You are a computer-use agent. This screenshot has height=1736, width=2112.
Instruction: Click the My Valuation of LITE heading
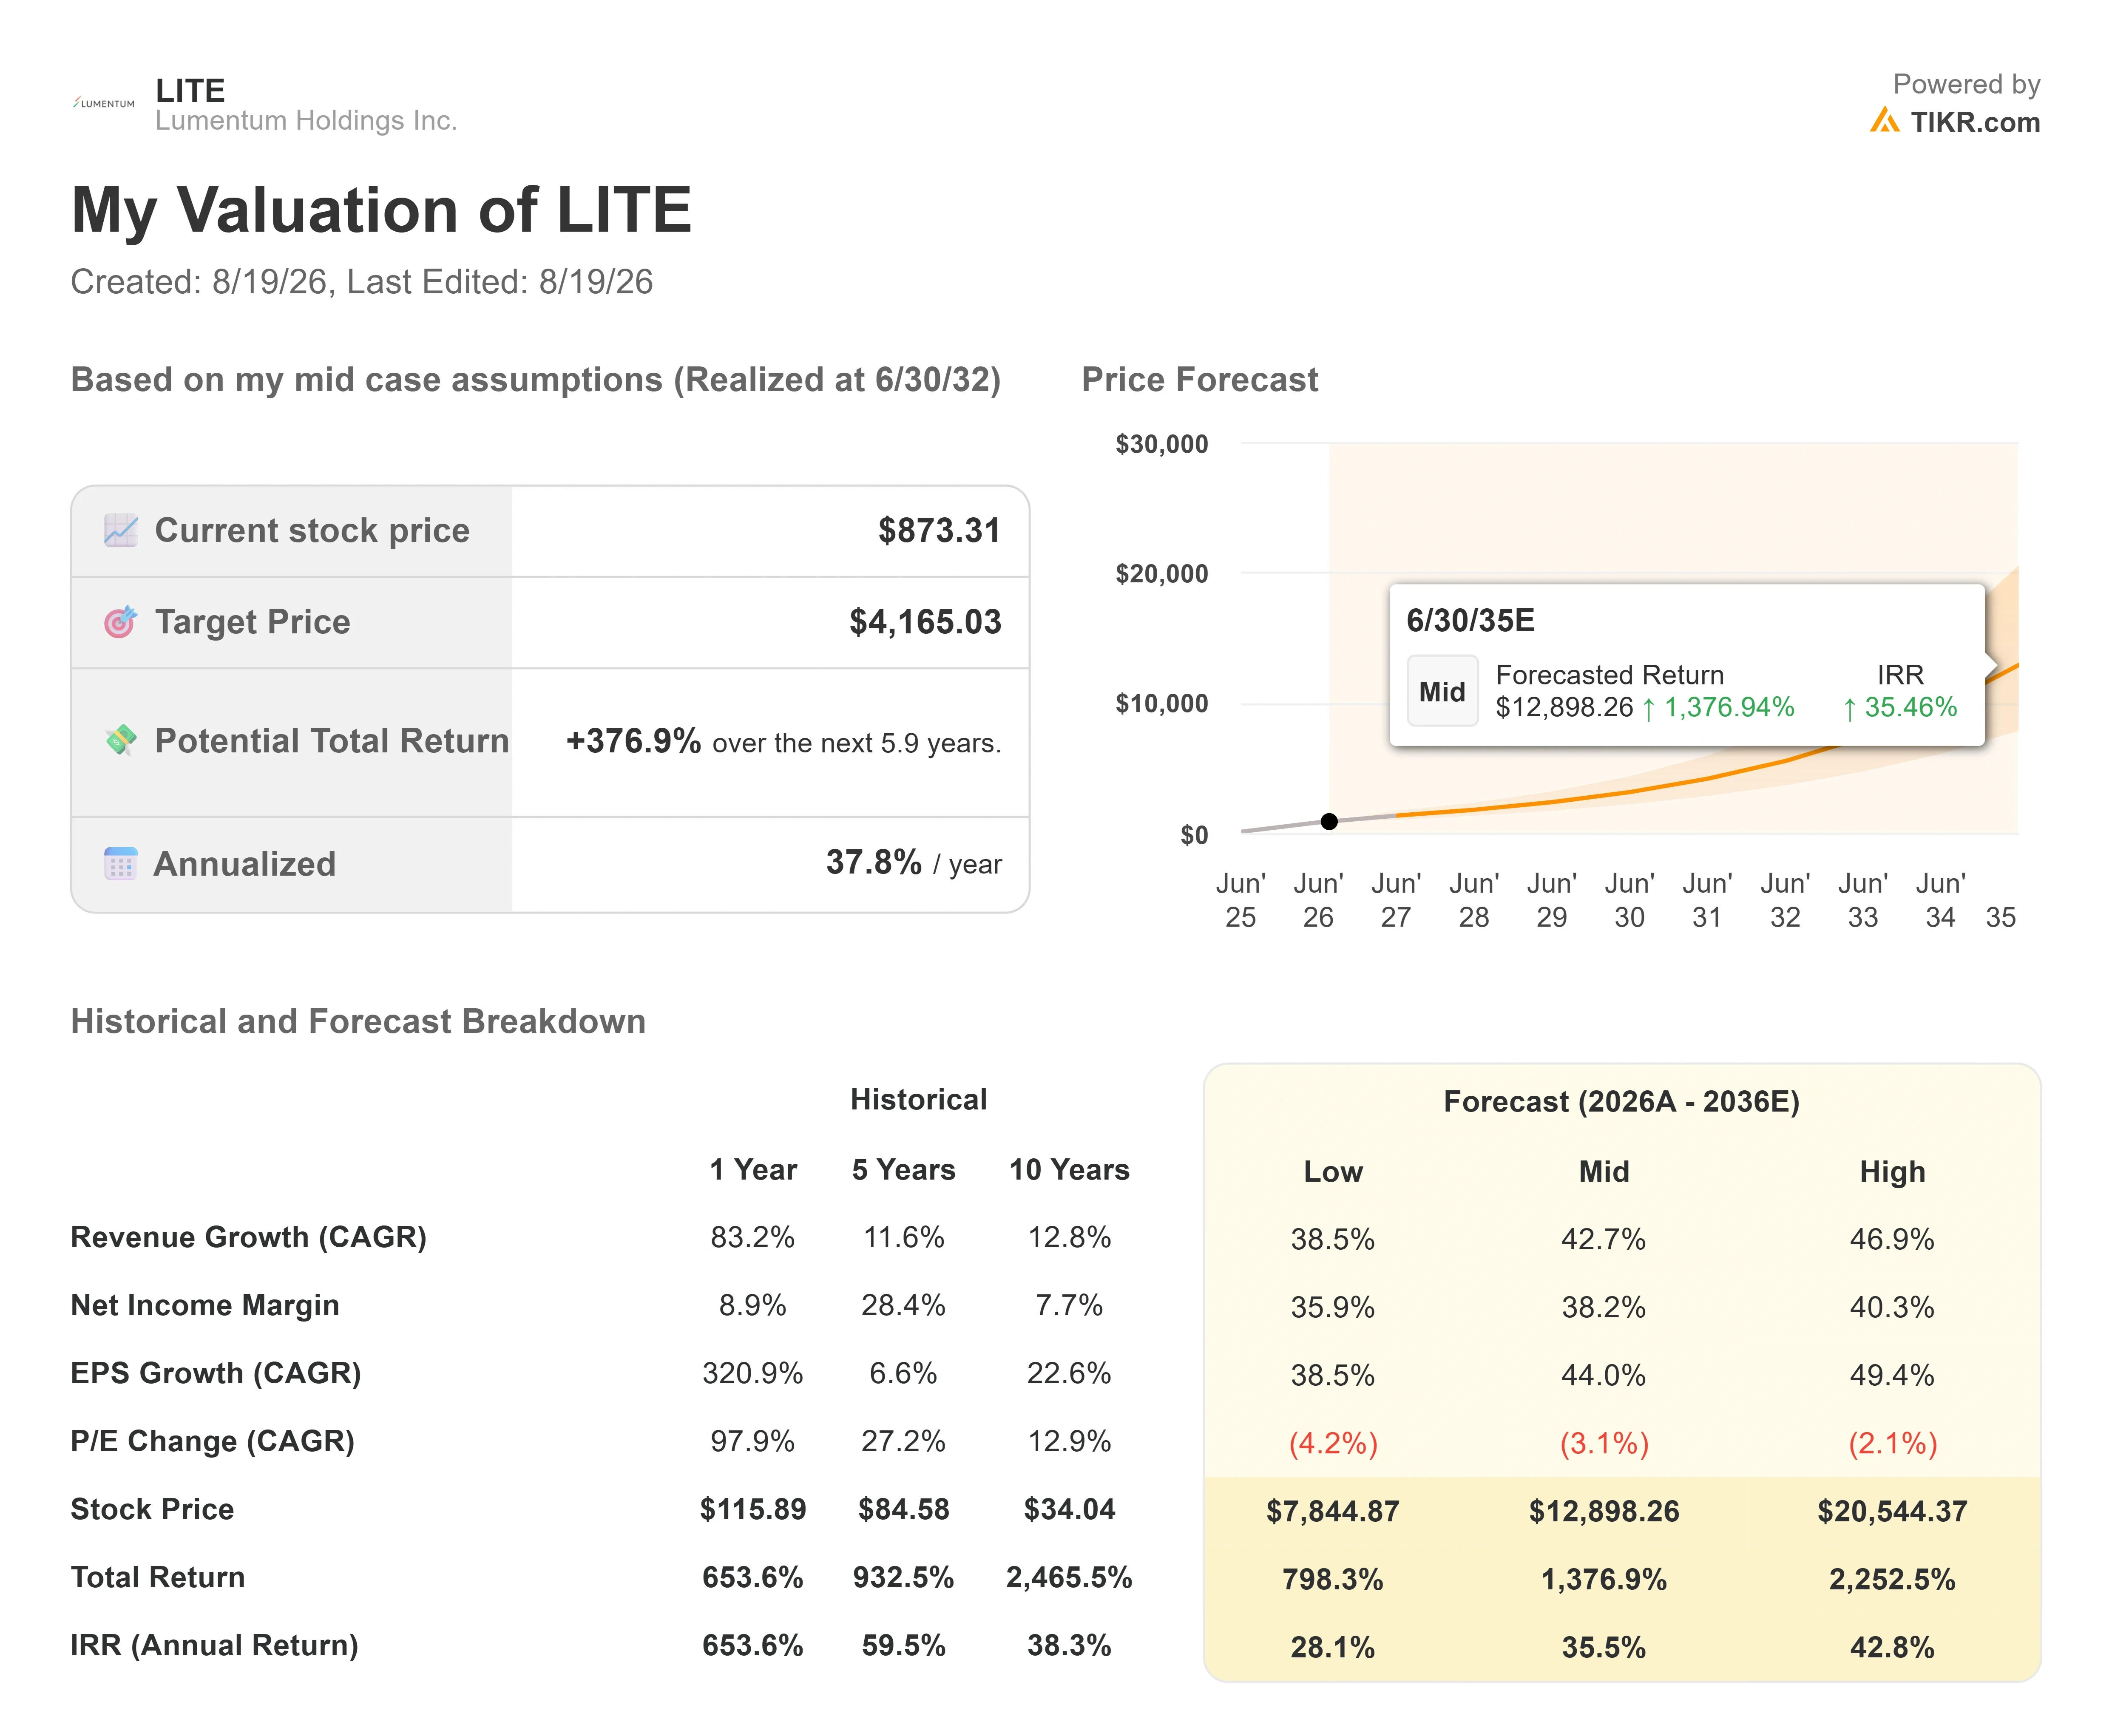[x=381, y=210]
